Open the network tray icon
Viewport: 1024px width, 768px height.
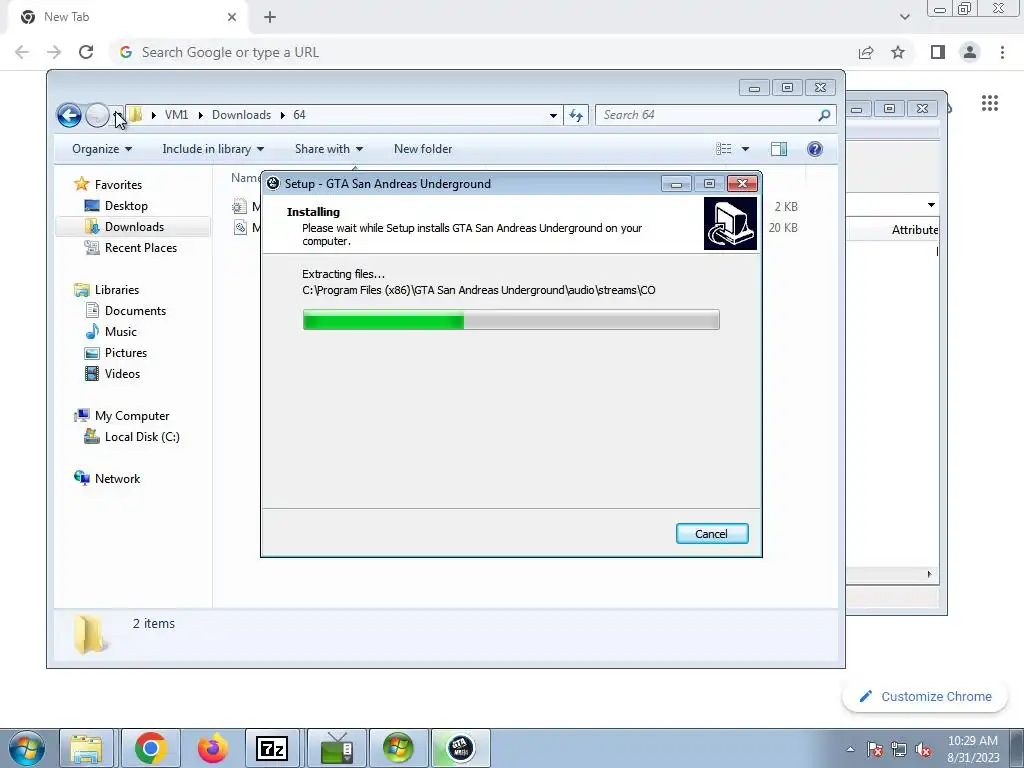tap(899, 749)
